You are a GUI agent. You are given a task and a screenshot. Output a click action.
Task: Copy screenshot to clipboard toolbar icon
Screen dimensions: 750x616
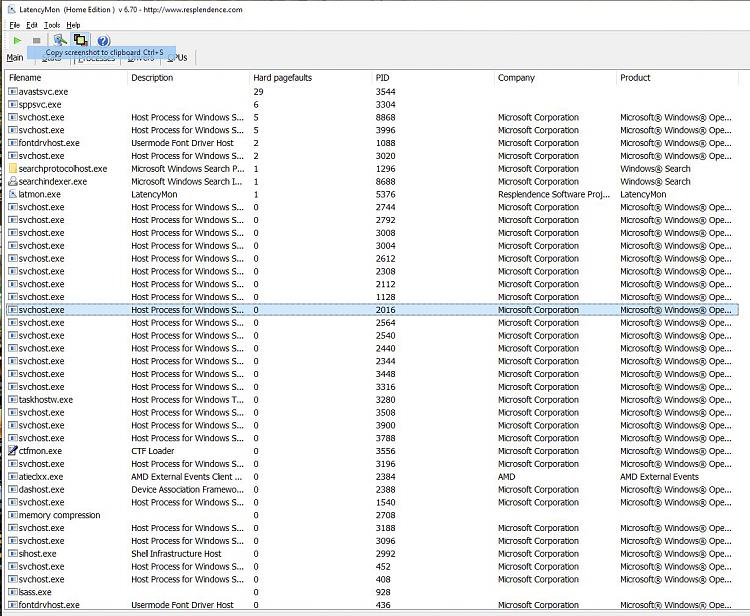coord(80,40)
